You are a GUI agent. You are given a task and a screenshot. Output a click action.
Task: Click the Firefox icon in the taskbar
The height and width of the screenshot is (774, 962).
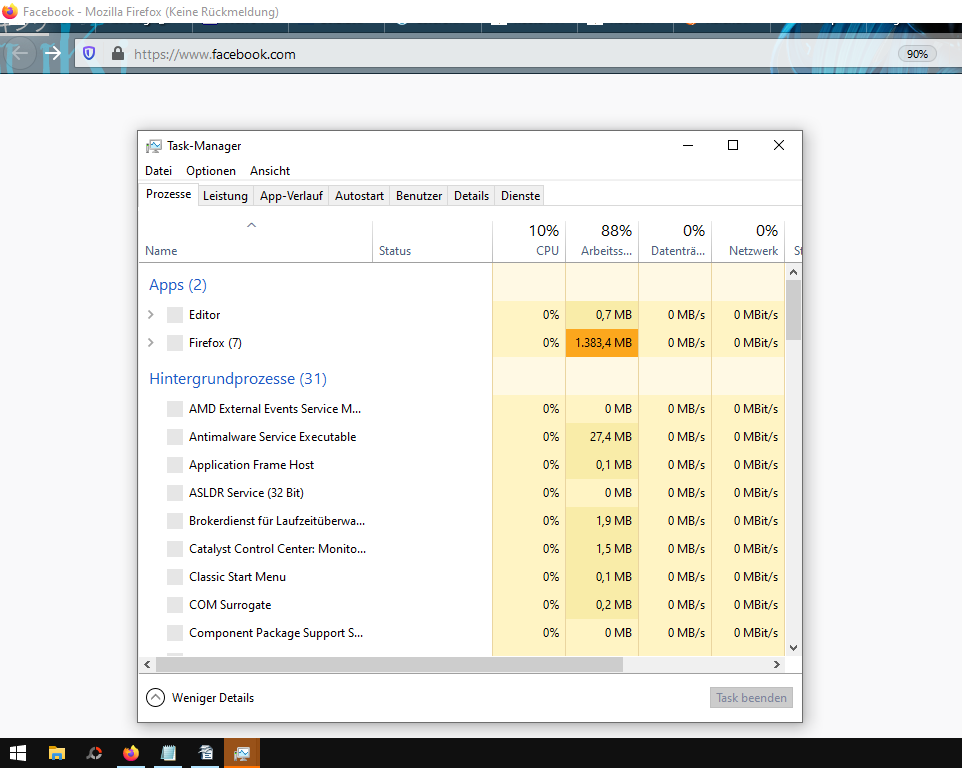(131, 754)
